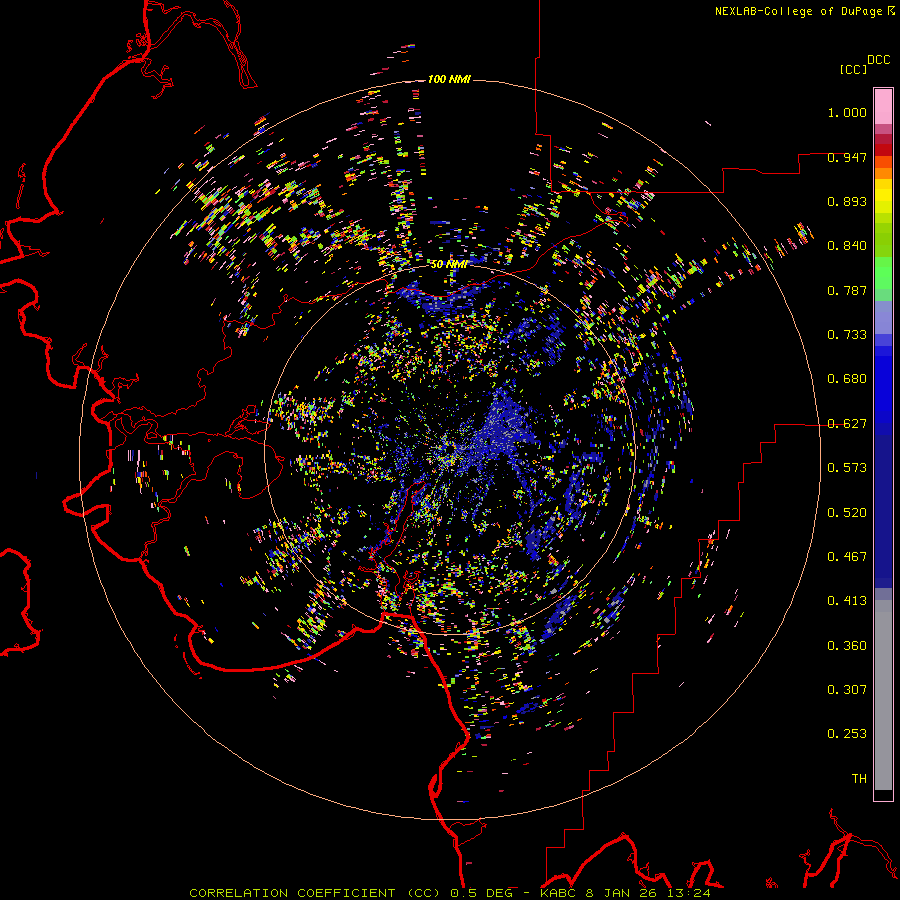Select the 0.840 scale value
Image resolution: width=900 pixels, height=900 pixels.
[x=847, y=246]
